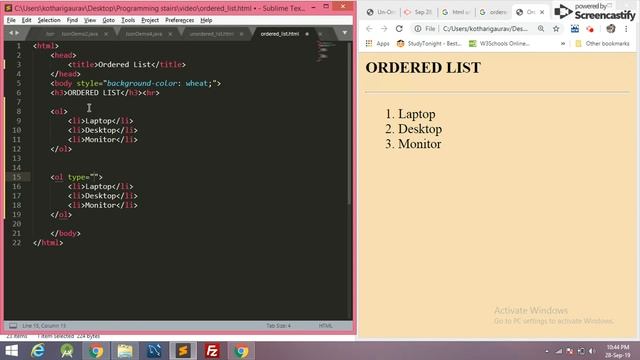Open the Tools menu
Viewport: 640px width, 360px height.
(128, 20)
